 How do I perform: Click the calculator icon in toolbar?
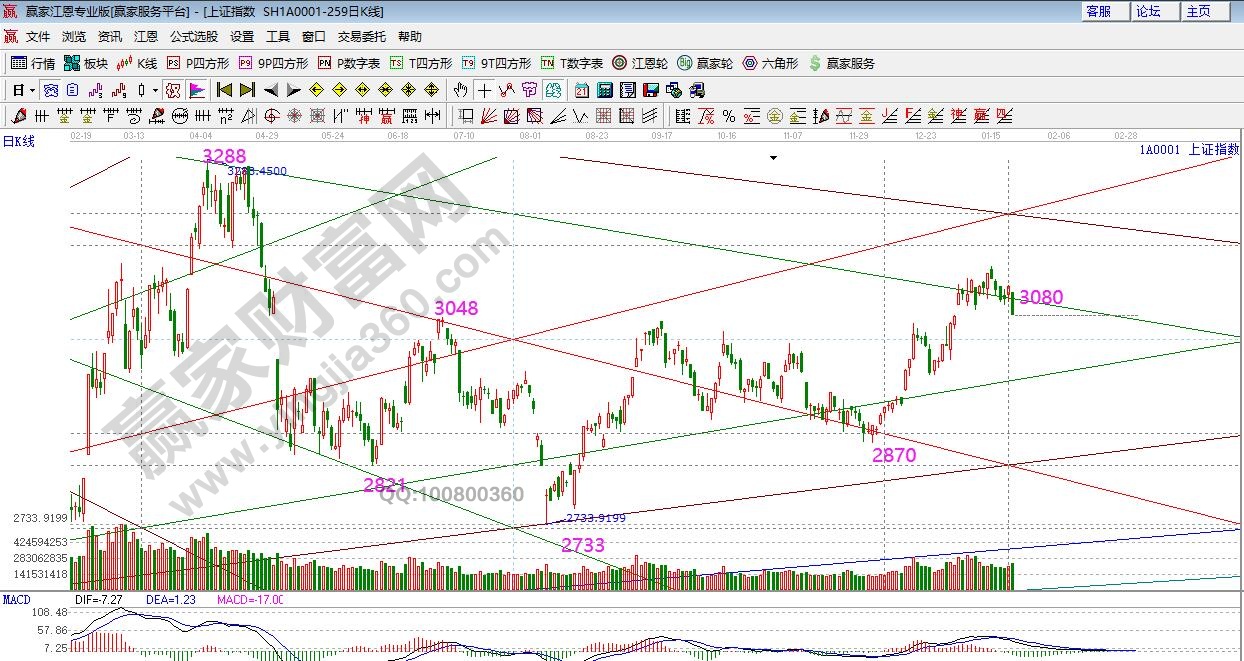(603, 90)
